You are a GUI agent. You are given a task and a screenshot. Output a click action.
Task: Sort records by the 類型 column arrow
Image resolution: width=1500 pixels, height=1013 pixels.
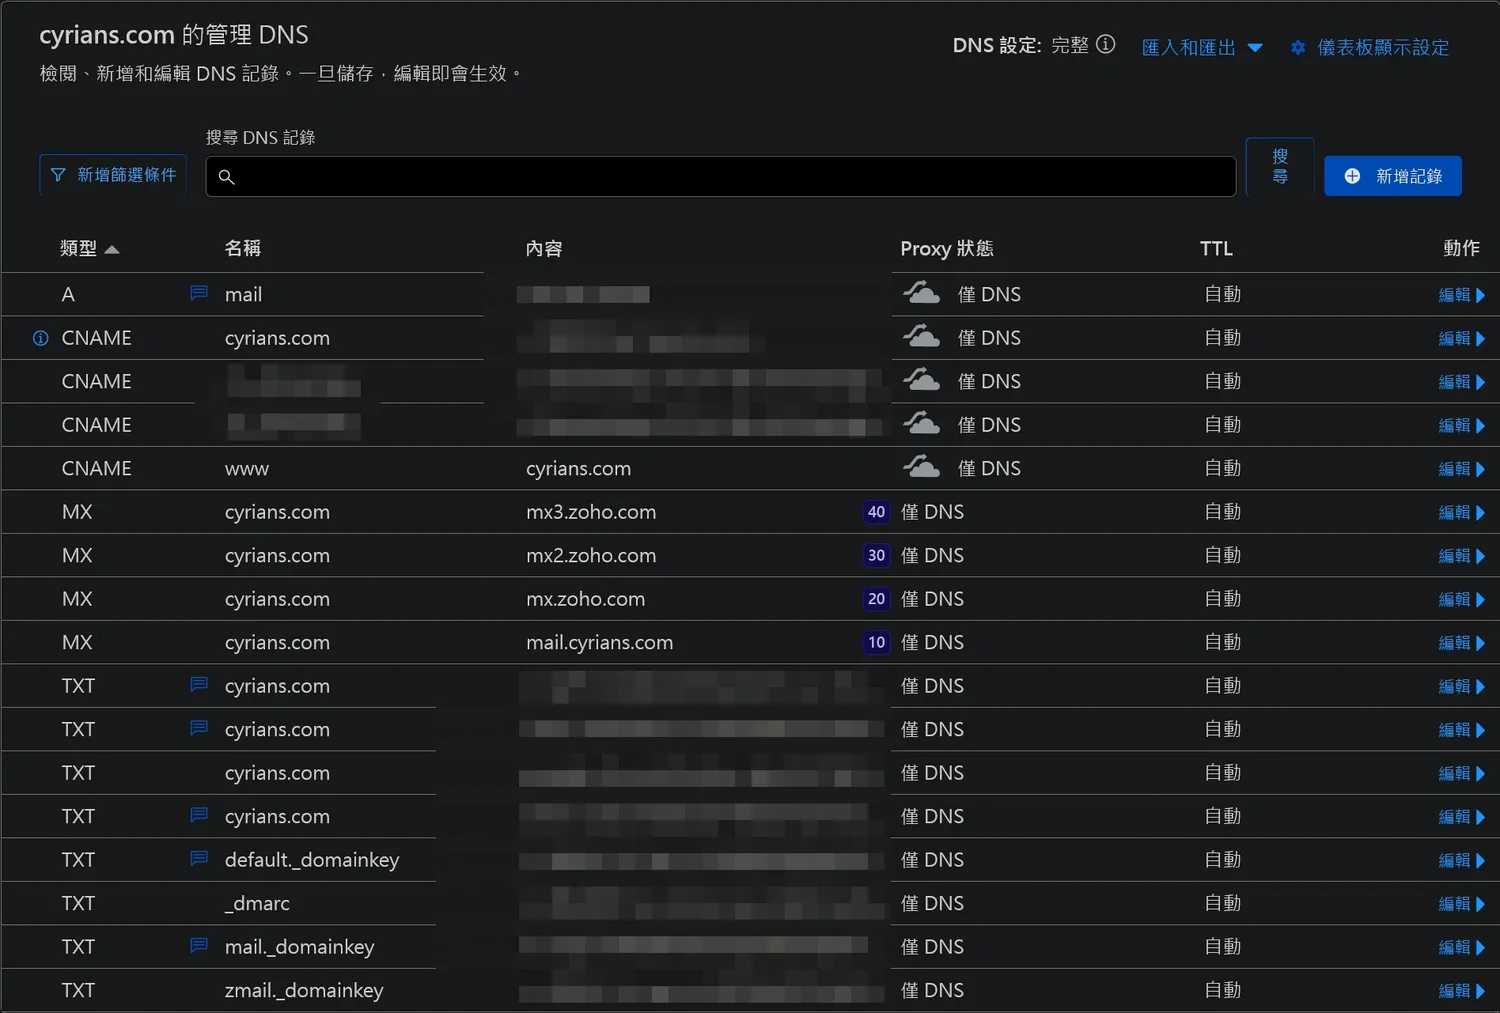point(112,249)
